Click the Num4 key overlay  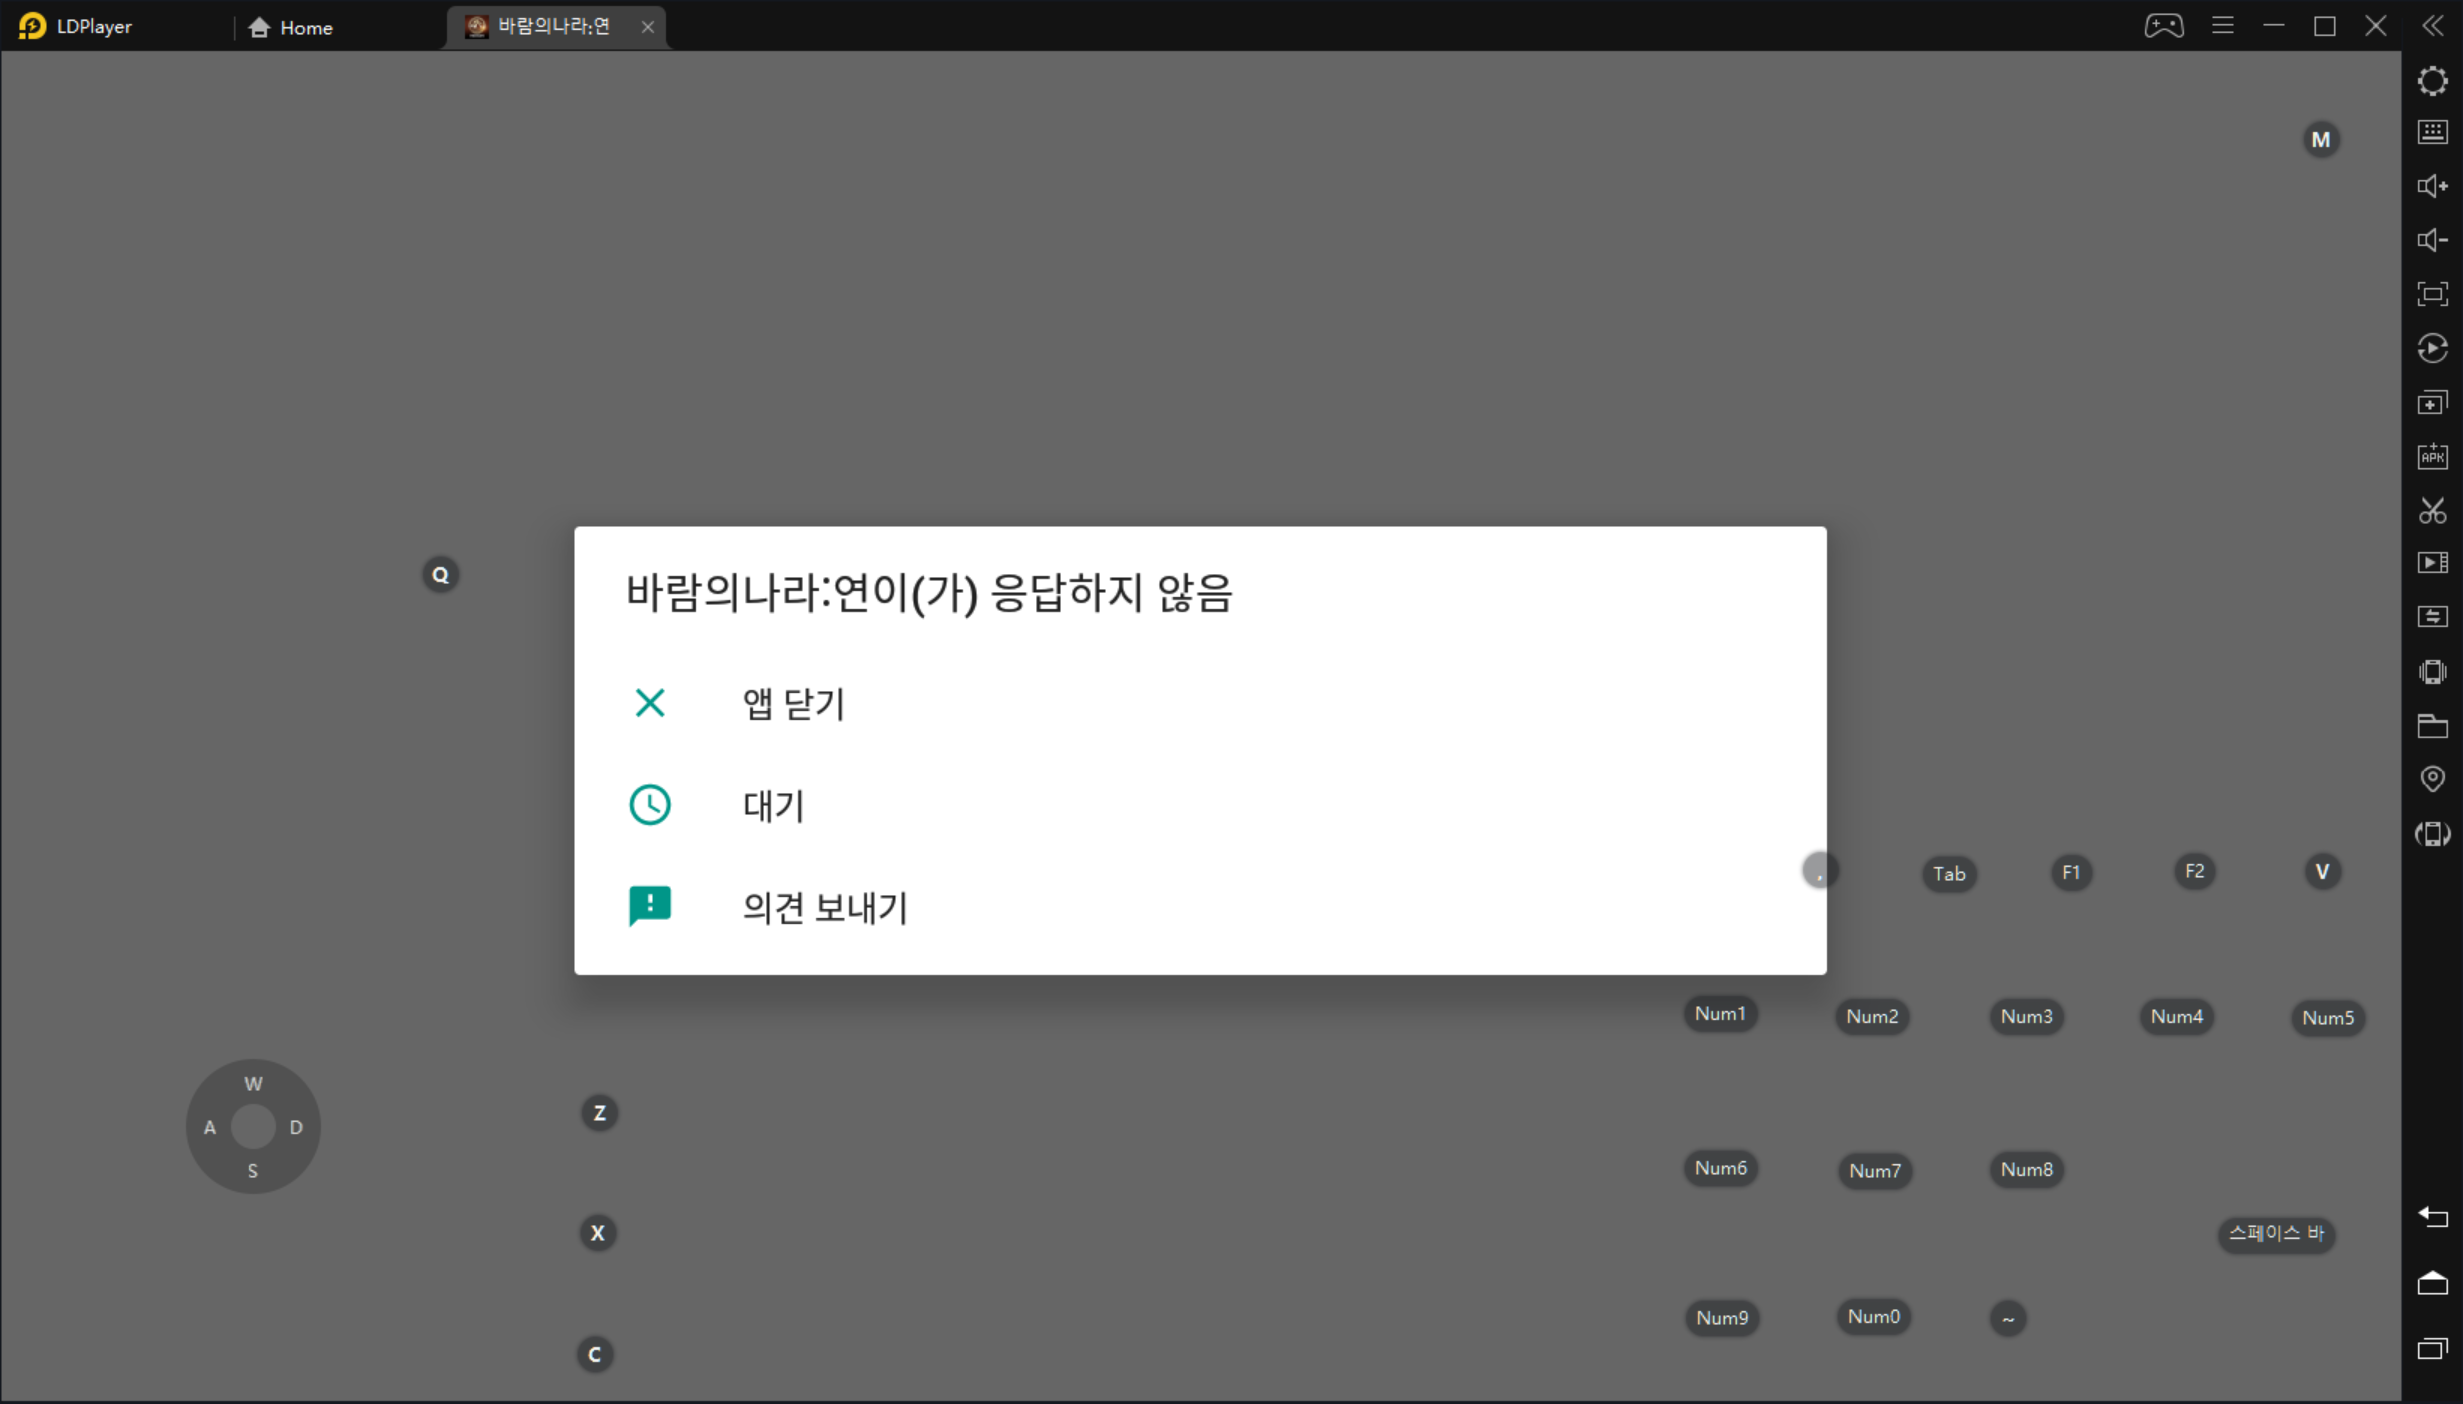pyautogui.click(x=2177, y=1017)
